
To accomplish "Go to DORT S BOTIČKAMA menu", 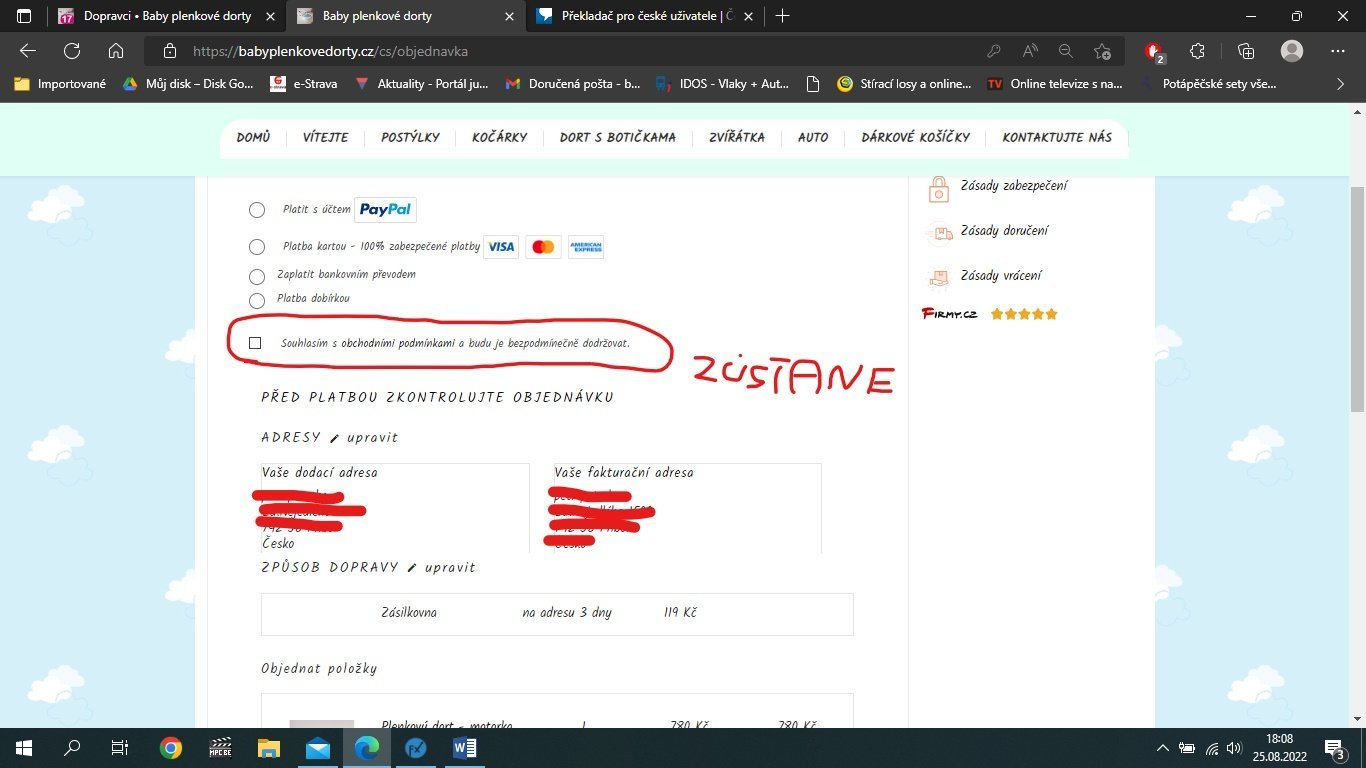I will point(617,137).
